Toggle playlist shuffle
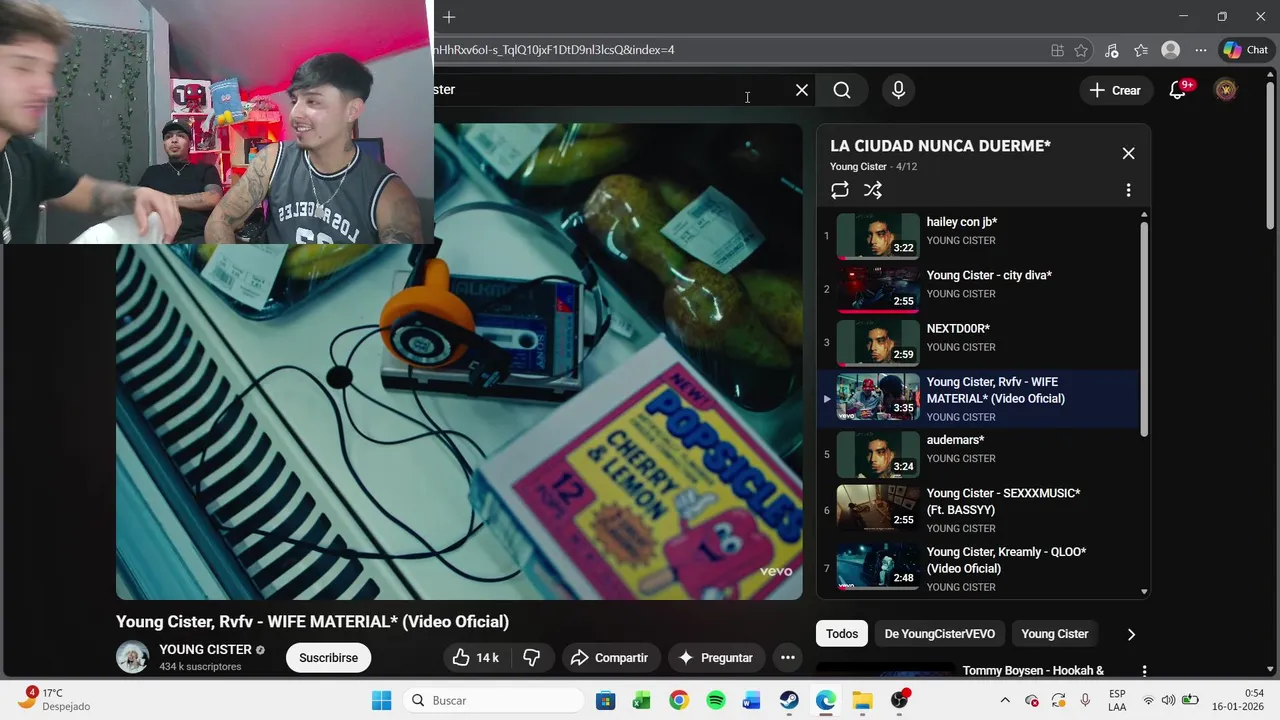 (873, 190)
